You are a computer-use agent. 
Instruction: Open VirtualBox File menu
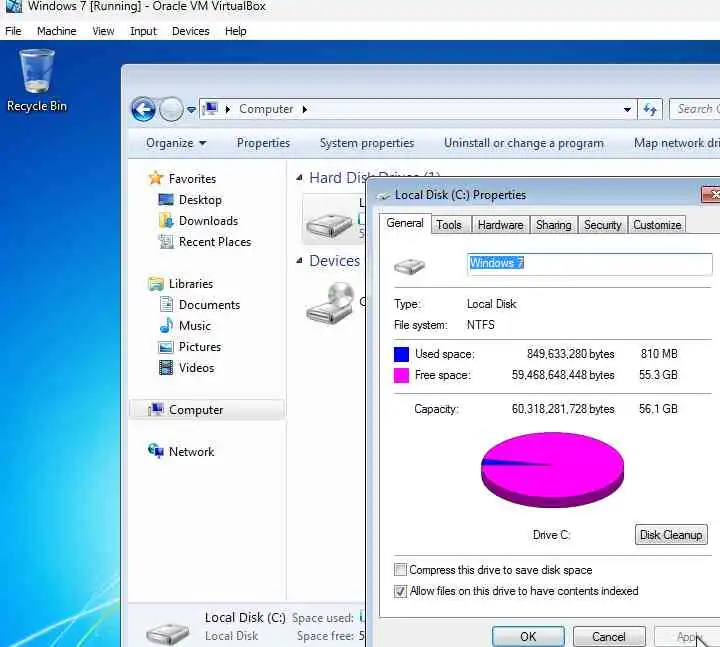pyautogui.click(x=13, y=31)
